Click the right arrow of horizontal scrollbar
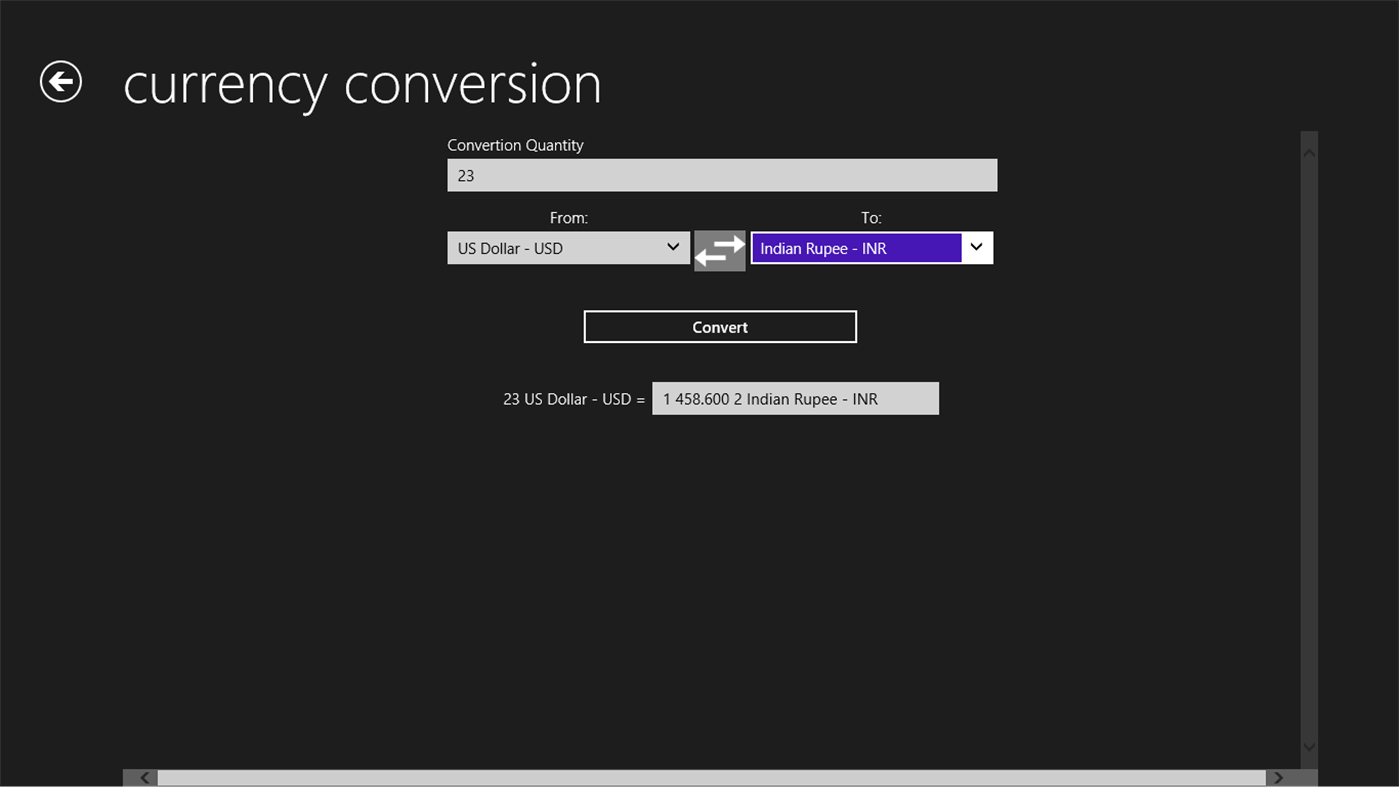This screenshot has width=1399, height=787. [1277, 777]
